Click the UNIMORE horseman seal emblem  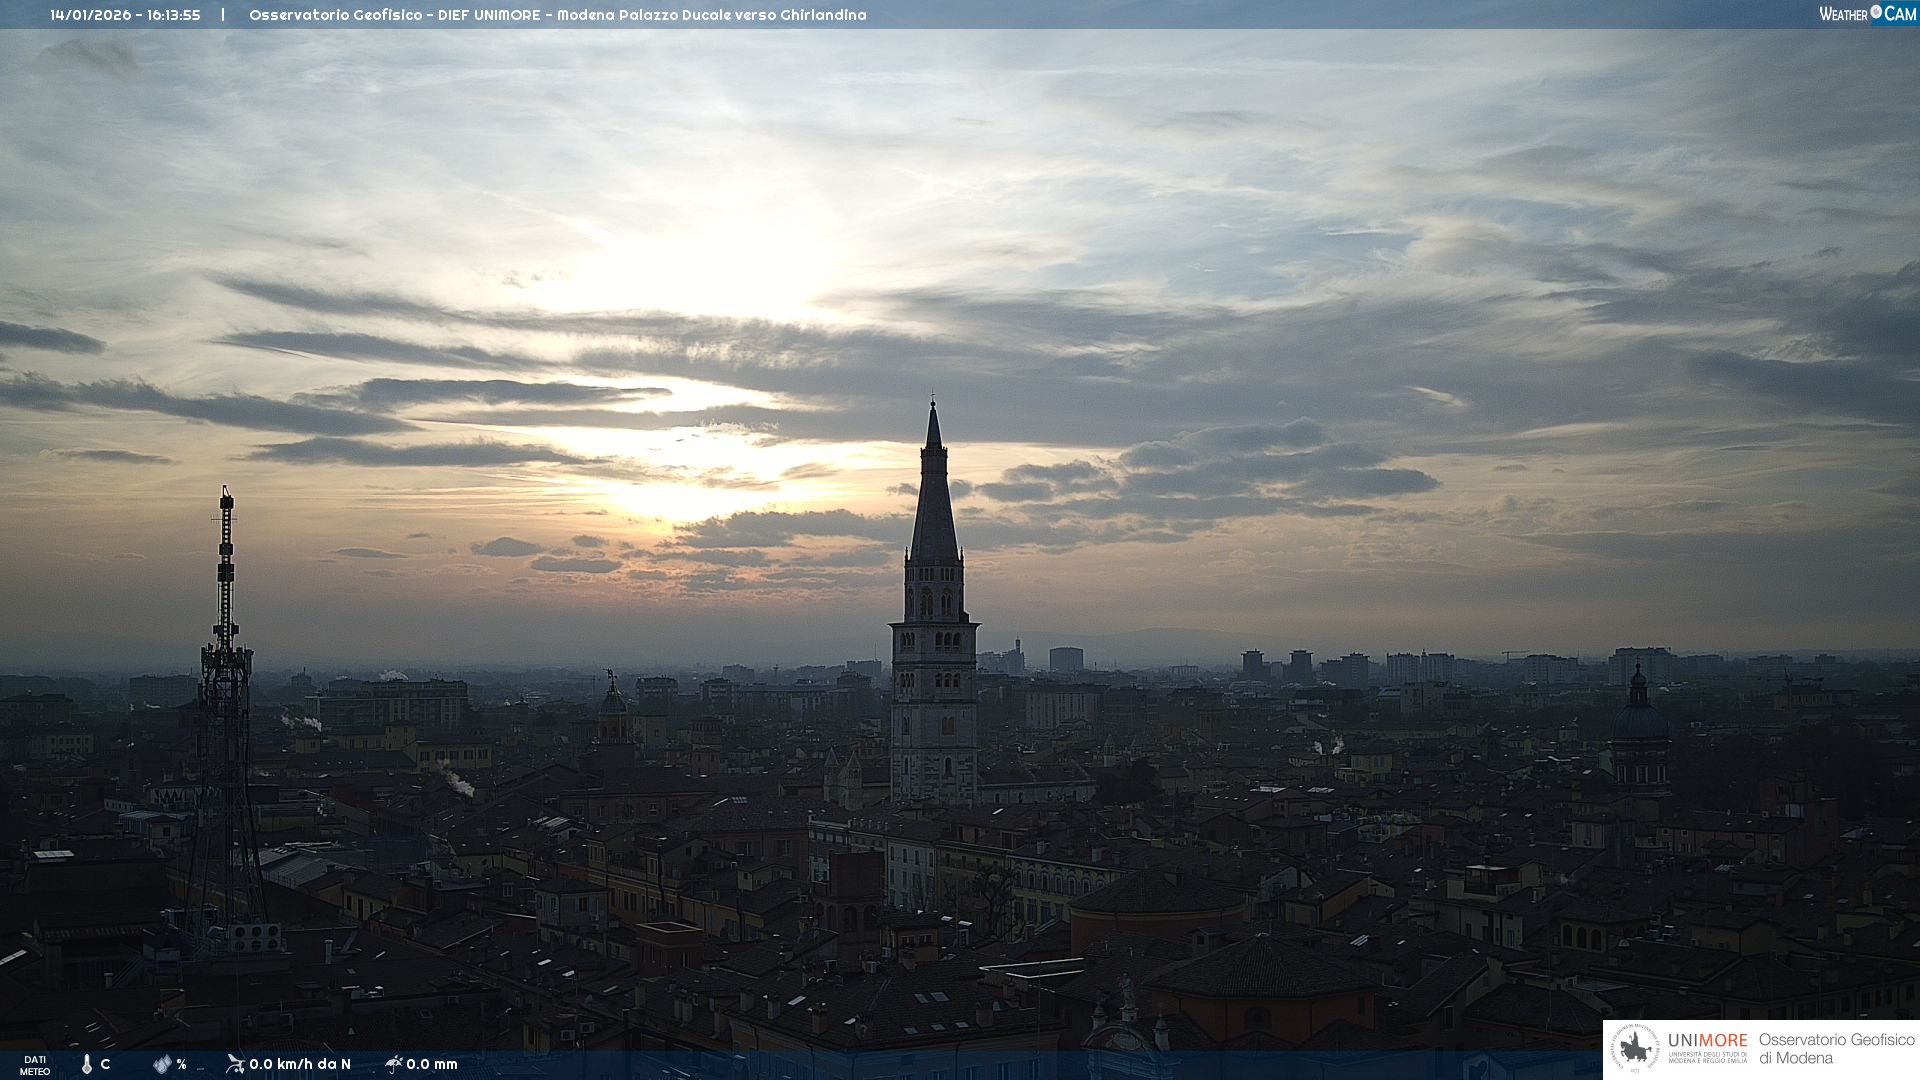1635,1049
